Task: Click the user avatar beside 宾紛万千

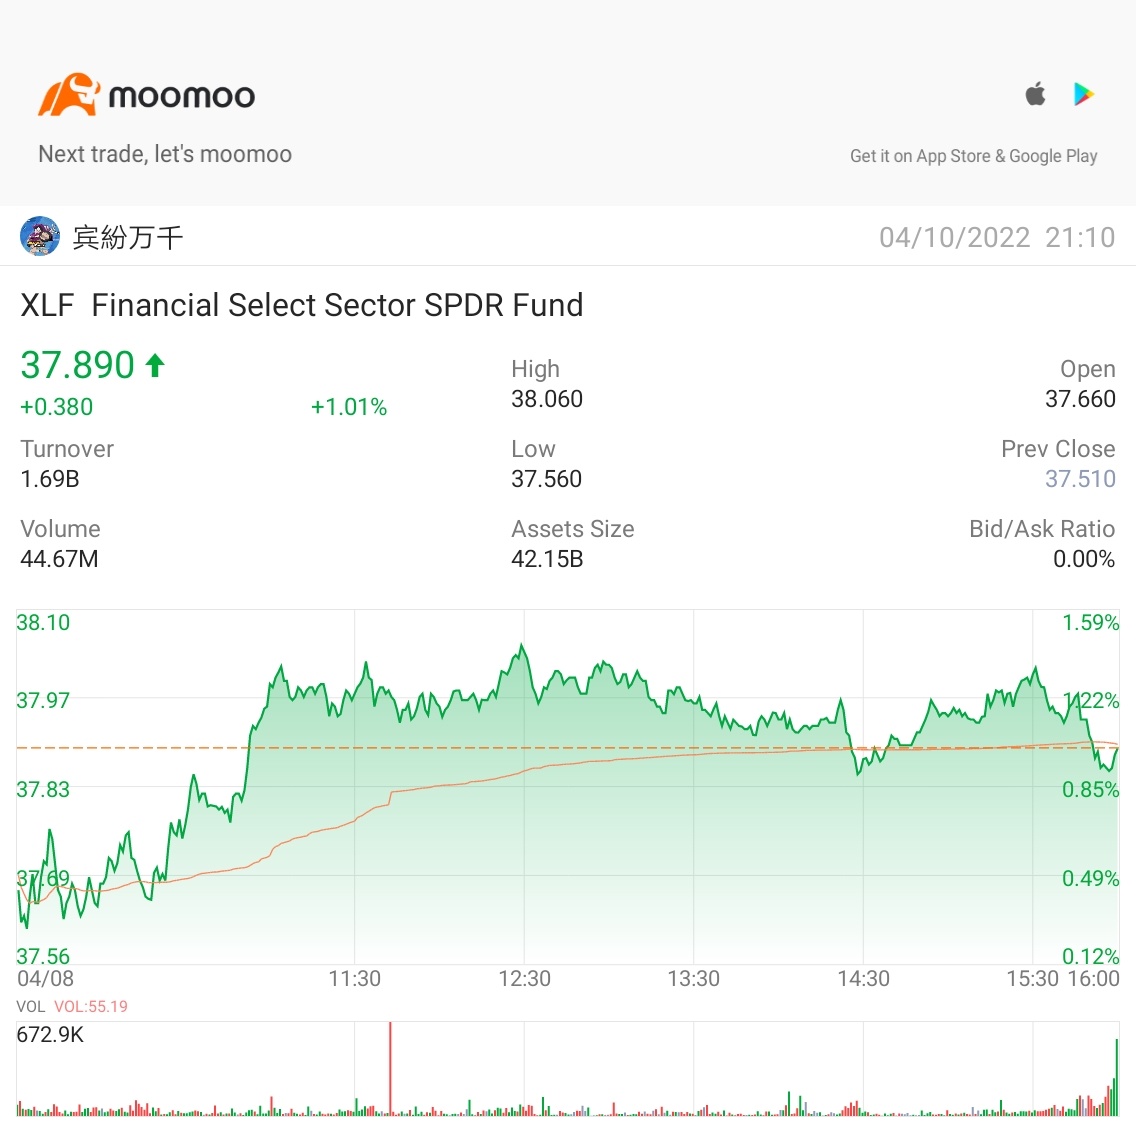Action: 40,236
